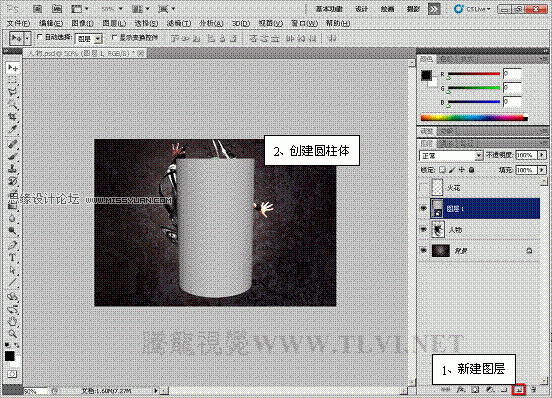This screenshot has width=552, height=398.
Task: Select the Zoom tool
Action: (x=13, y=334)
